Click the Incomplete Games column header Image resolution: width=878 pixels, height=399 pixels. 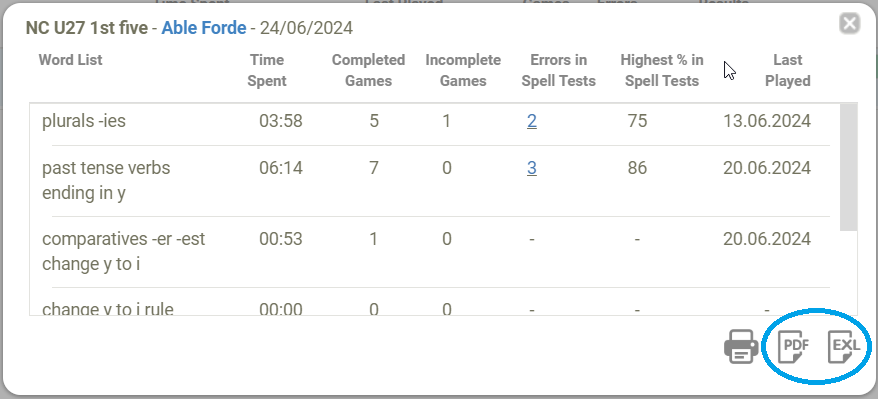pyautogui.click(x=463, y=70)
